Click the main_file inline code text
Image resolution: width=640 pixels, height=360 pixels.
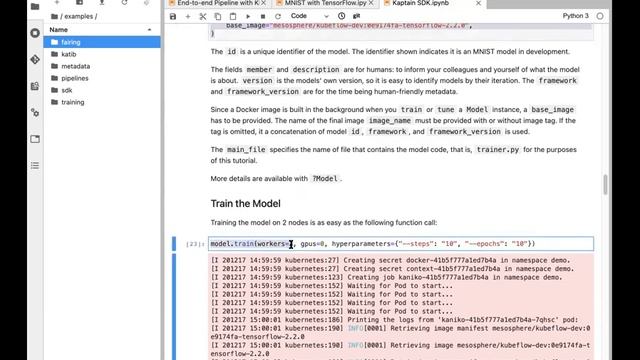(246, 150)
